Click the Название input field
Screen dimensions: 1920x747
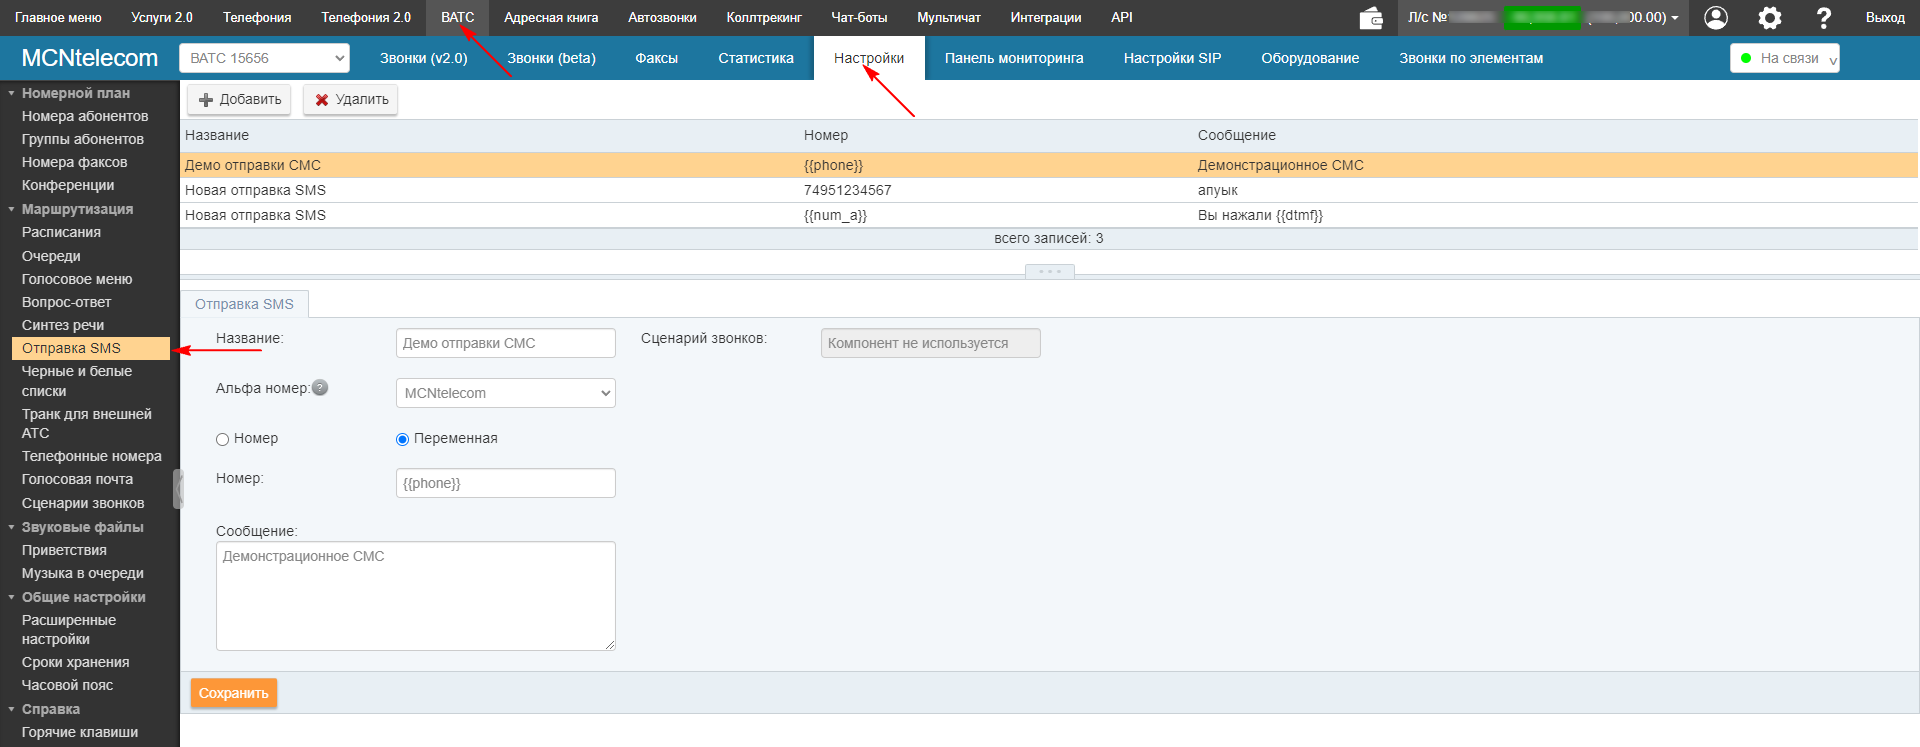pos(506,343)
